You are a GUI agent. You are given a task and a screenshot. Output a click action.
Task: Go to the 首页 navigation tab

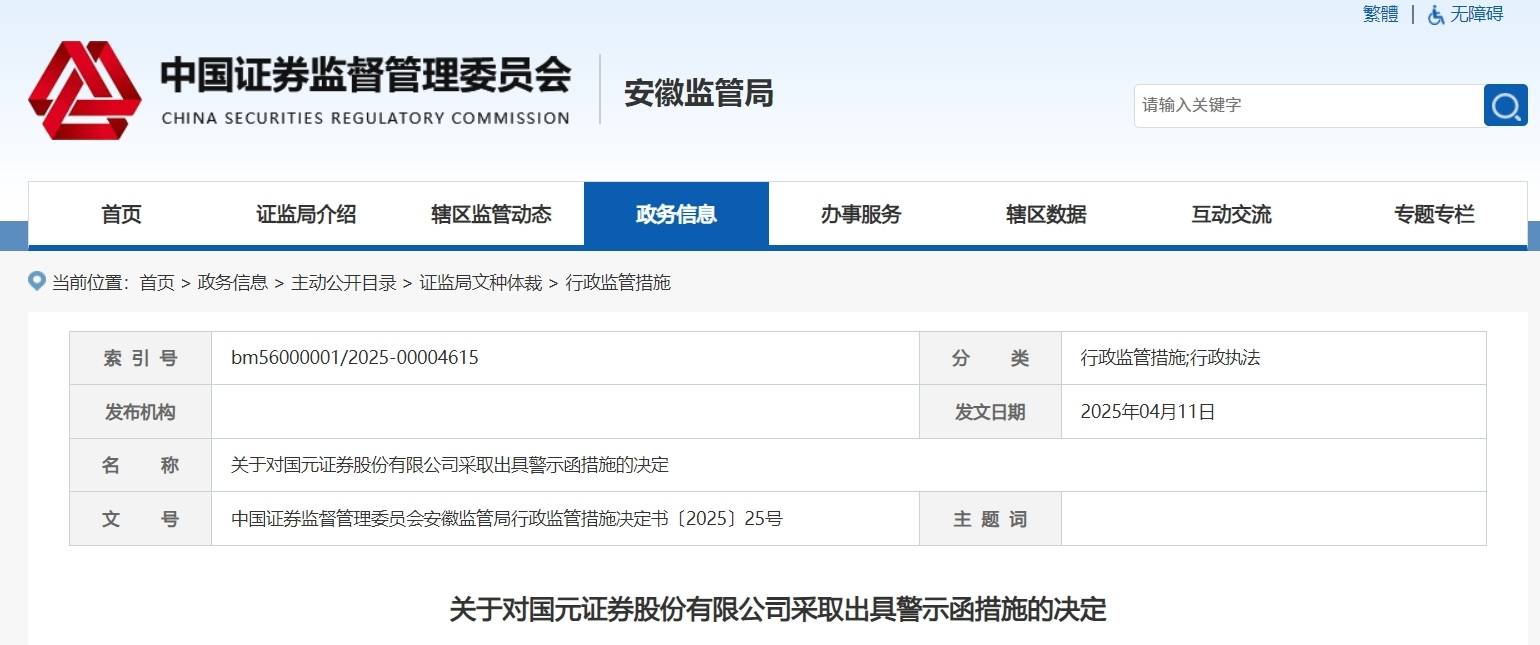(121, 214)
